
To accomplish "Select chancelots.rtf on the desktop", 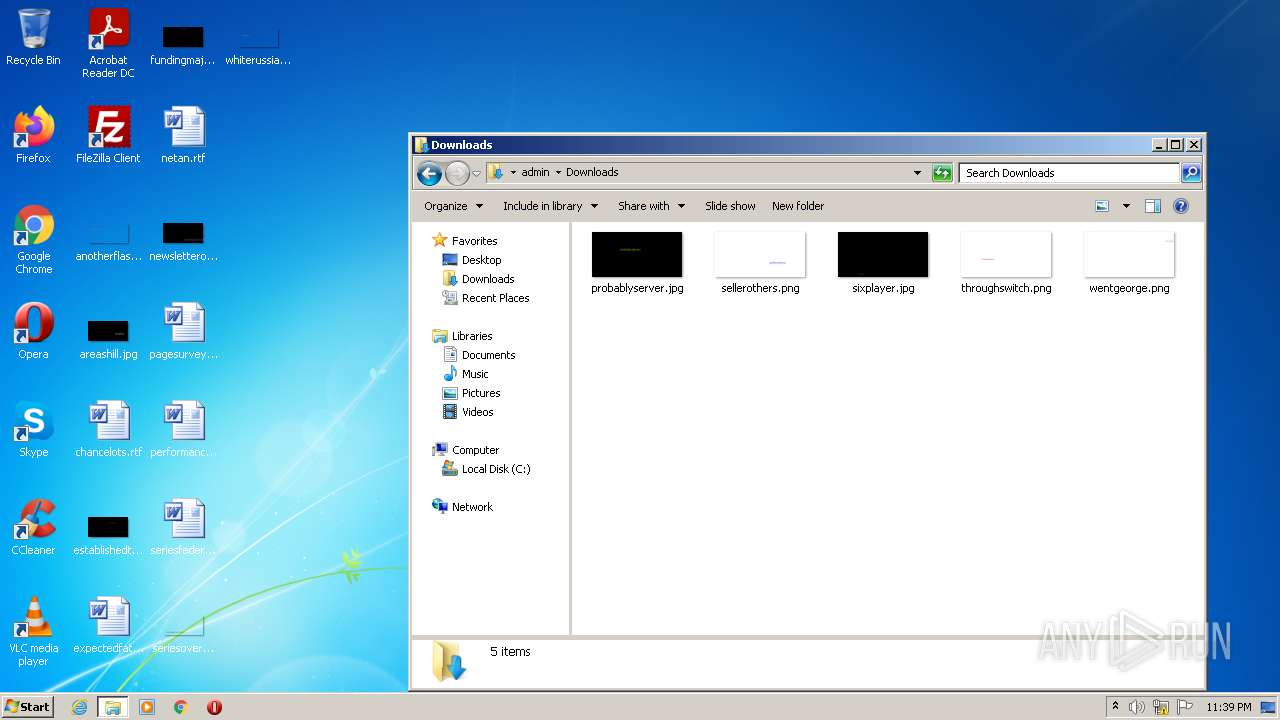I will 108,430.
